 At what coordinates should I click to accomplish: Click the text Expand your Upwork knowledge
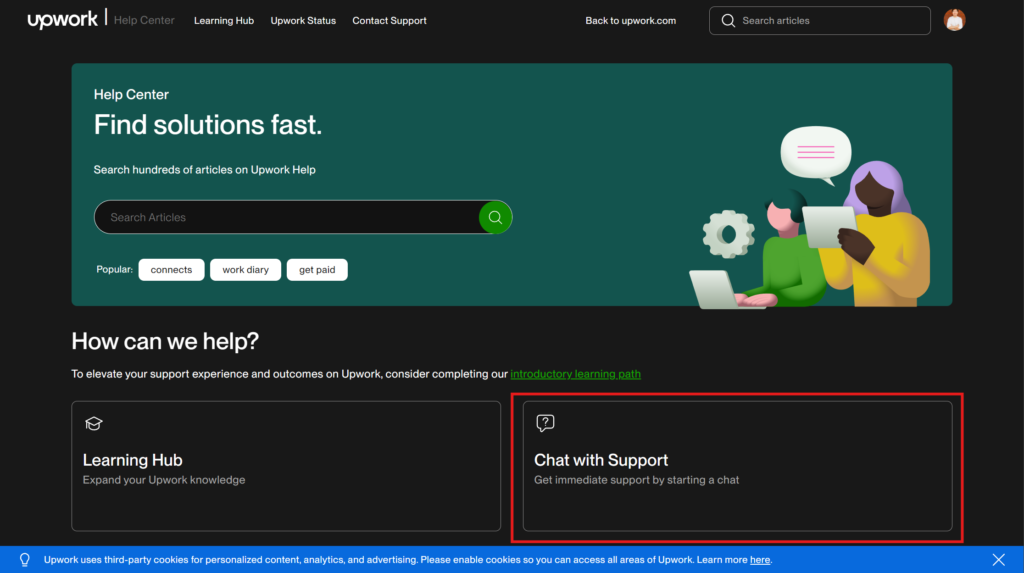[164, 480]
